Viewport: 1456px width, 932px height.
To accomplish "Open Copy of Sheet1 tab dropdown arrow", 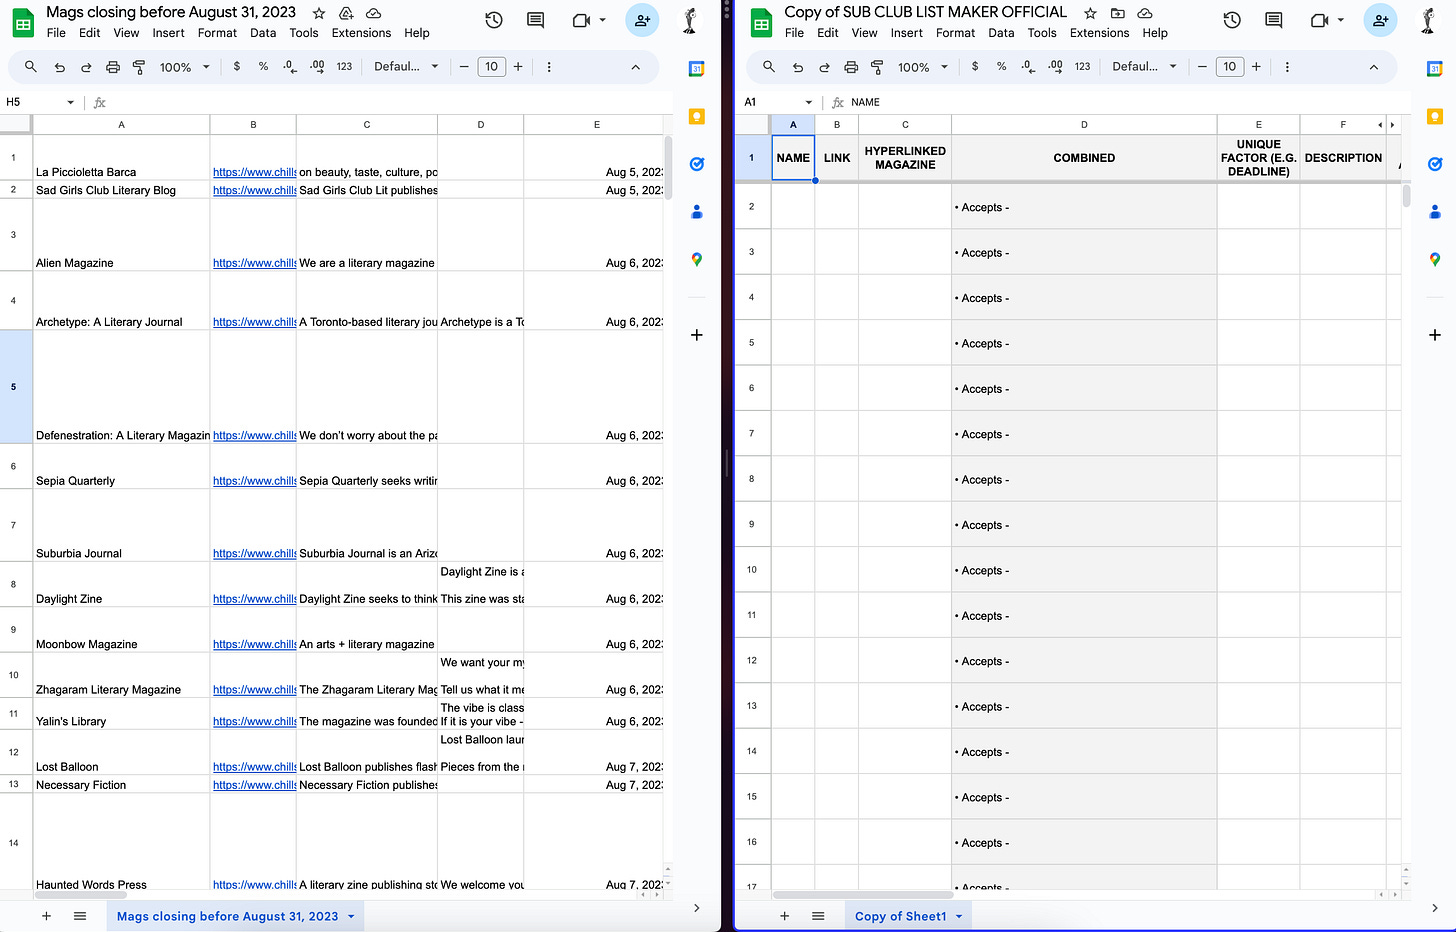I will tap(959, 917).
